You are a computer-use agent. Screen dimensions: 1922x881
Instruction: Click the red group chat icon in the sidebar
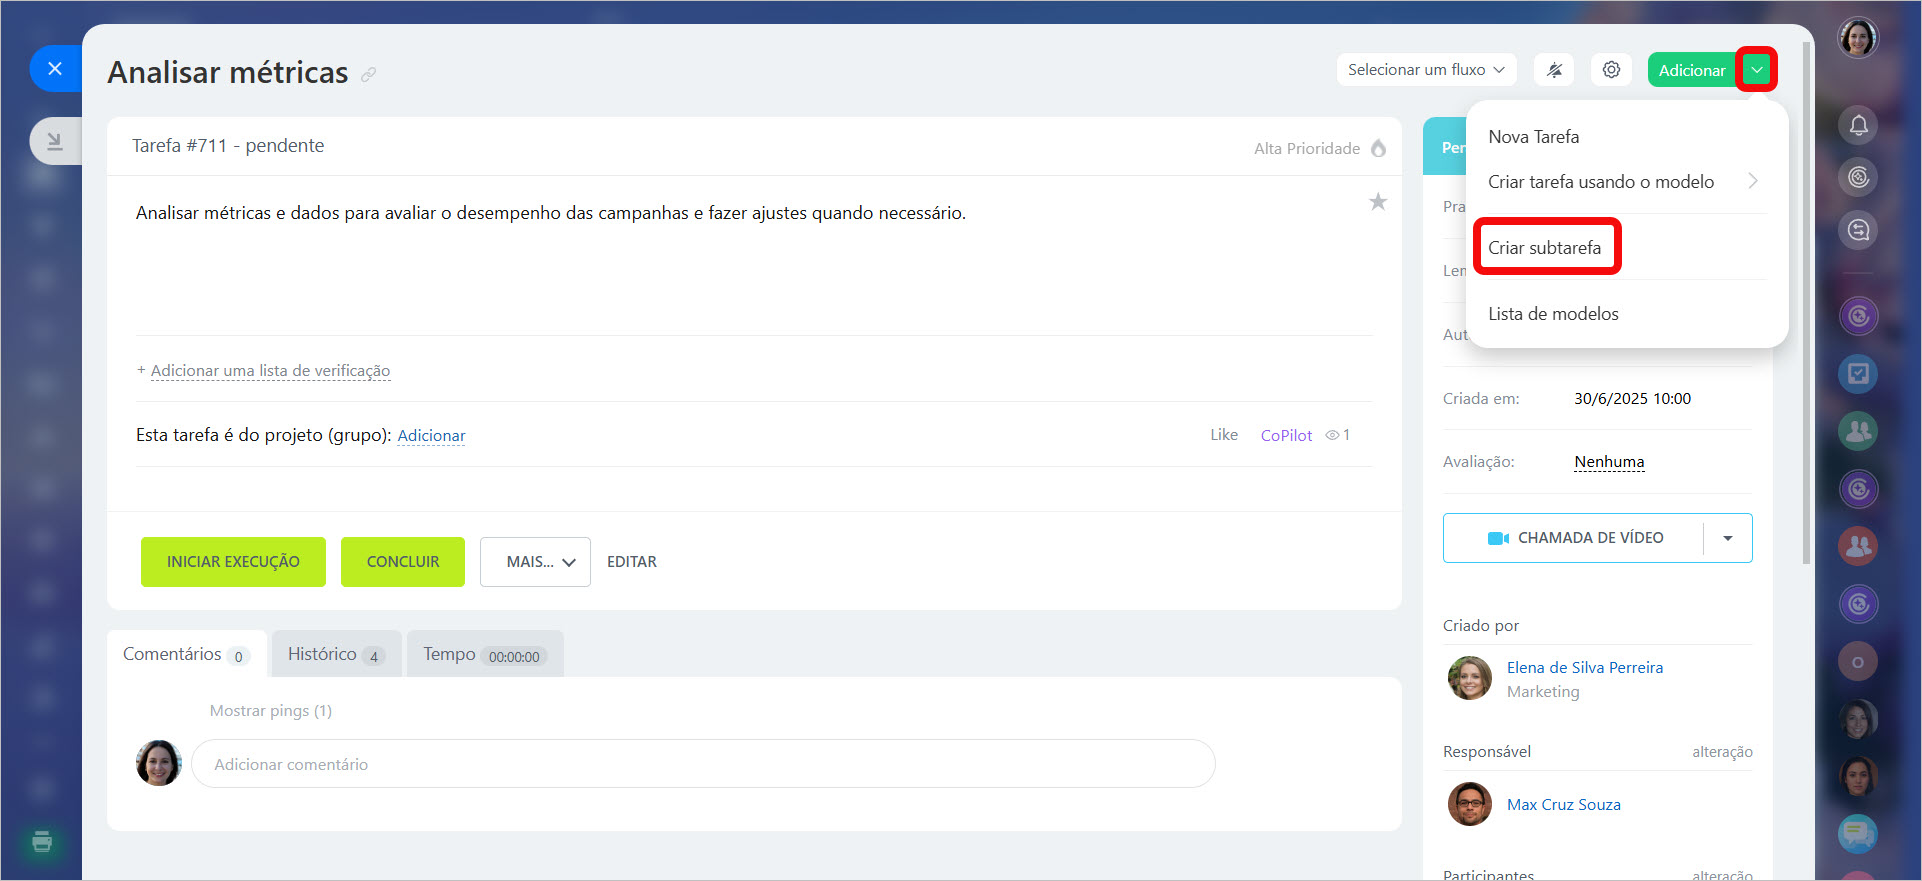[1858, 546]
